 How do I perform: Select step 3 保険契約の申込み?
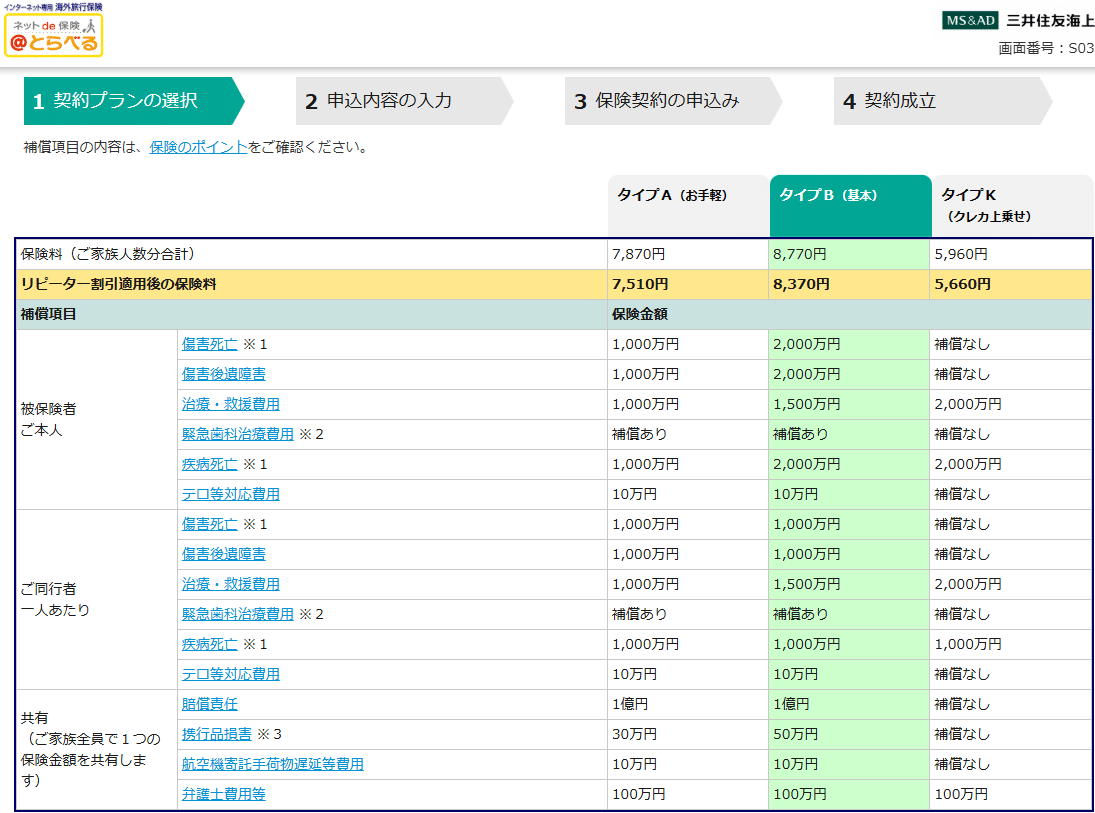(673, 101)
